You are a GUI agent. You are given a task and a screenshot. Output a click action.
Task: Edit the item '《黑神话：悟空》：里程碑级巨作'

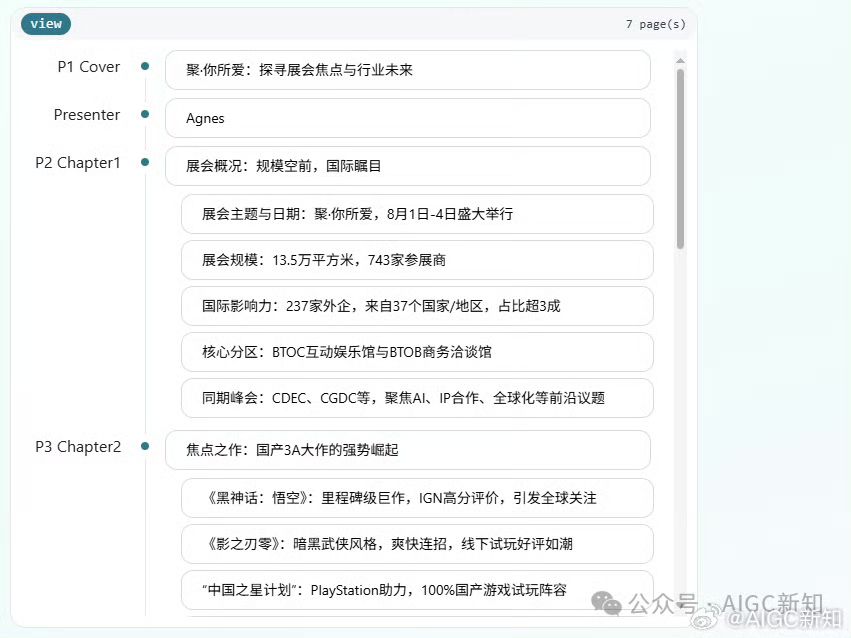tap(417, 498)
